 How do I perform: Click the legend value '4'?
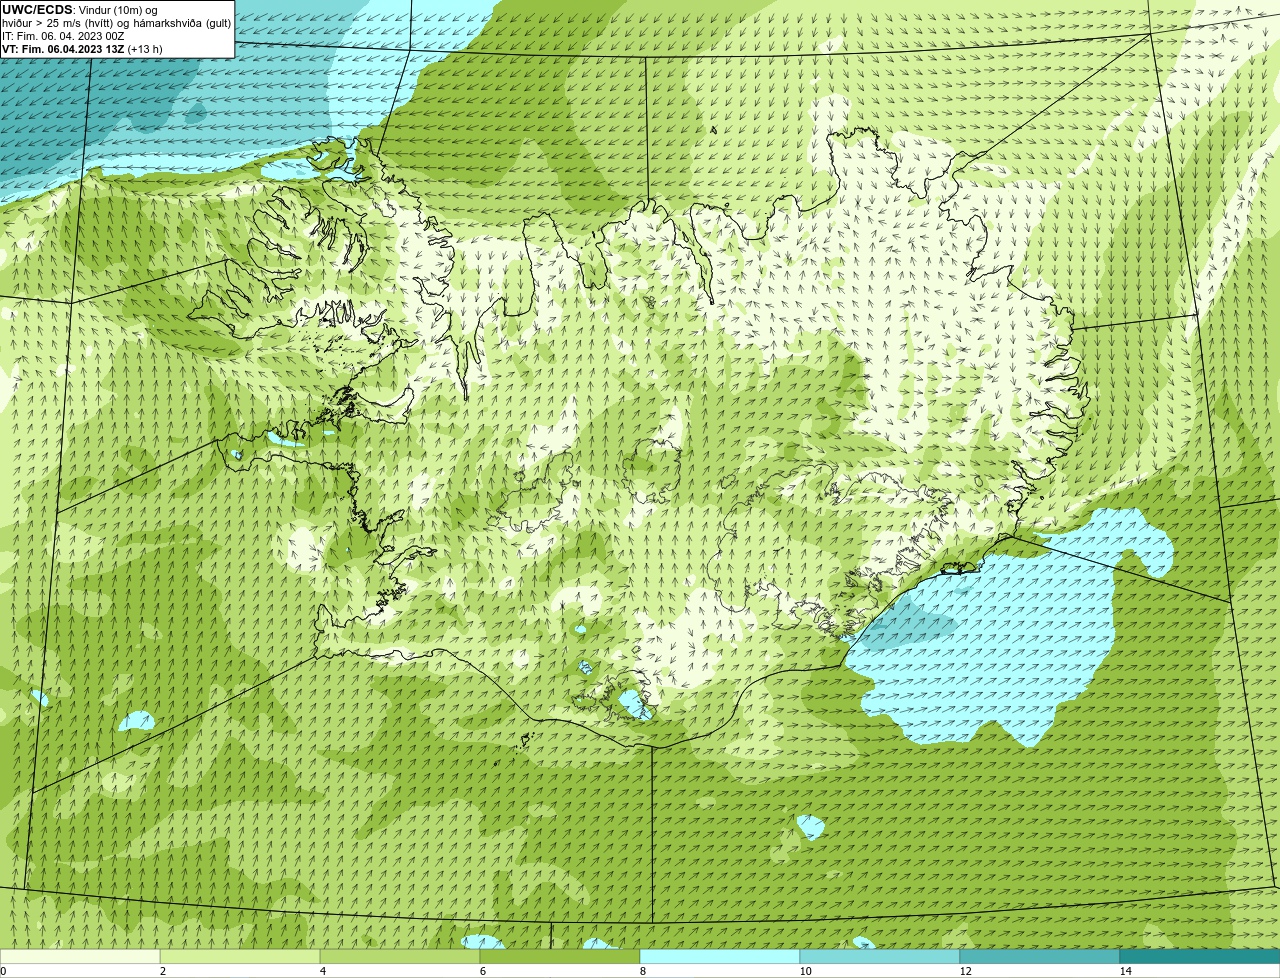pos(322,971)
